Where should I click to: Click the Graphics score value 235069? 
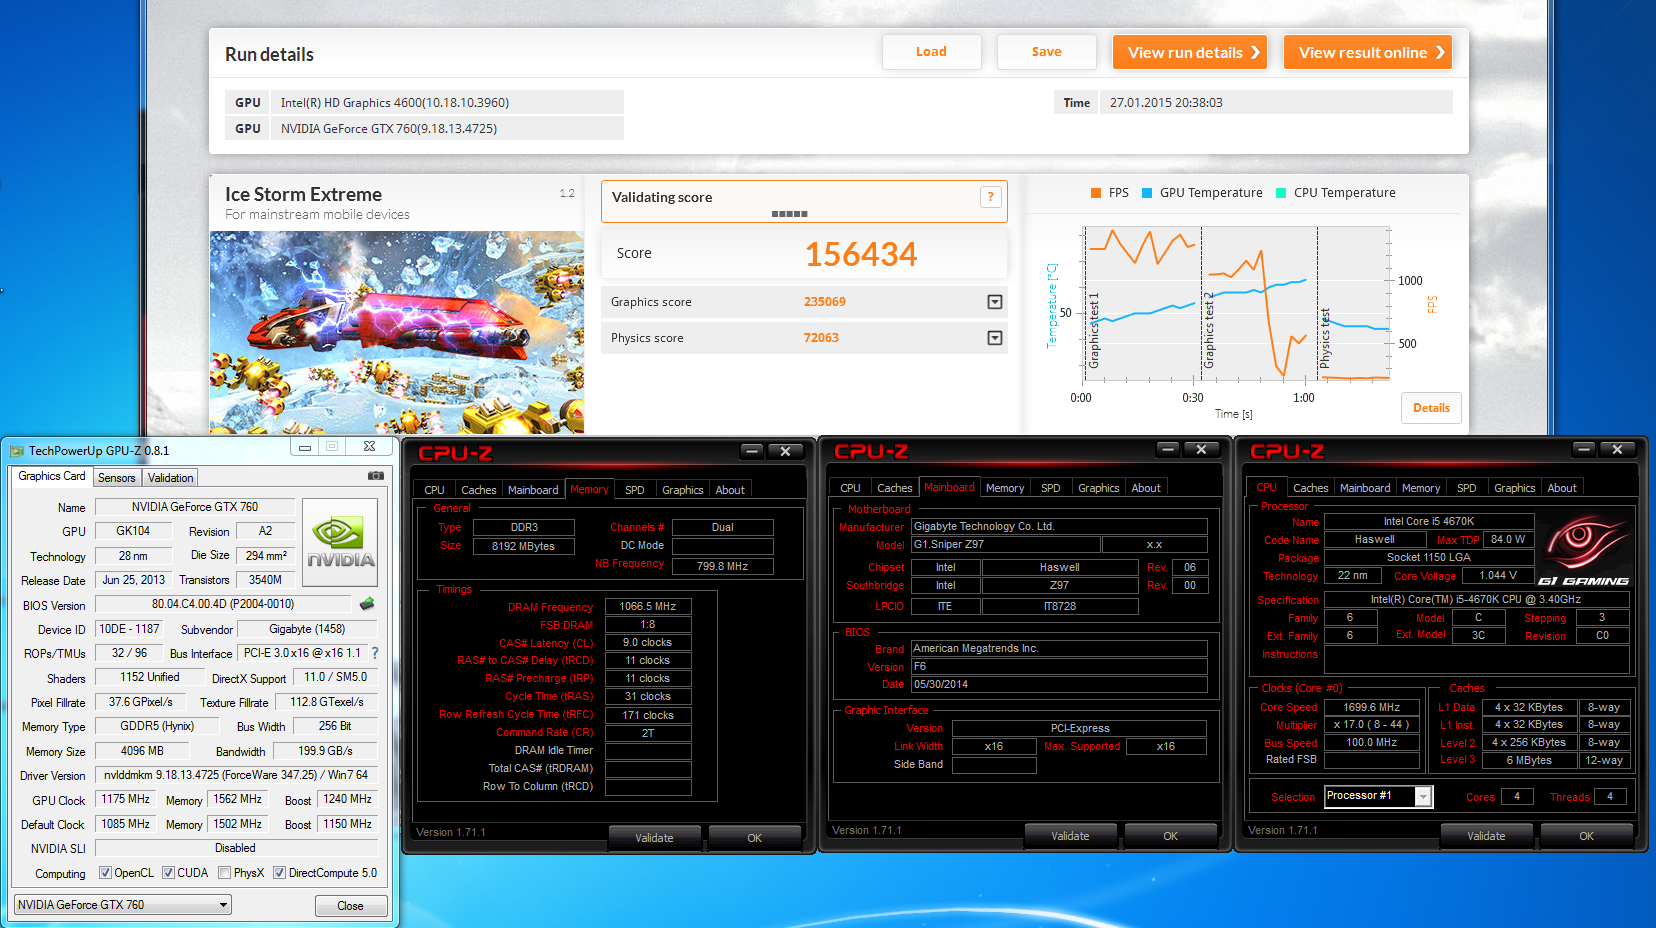(x=825, y=302)
